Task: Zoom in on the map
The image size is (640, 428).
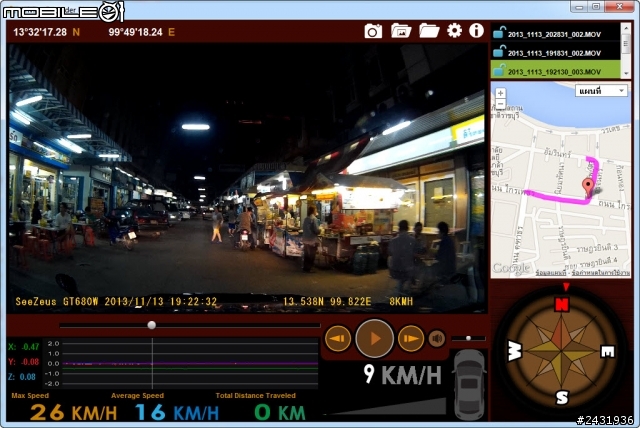Action: pyautogui.click(x=501, y=93)
